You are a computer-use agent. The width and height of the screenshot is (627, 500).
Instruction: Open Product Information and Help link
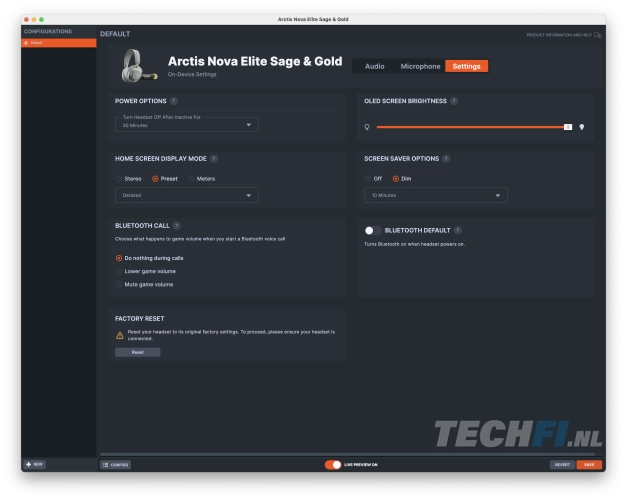tap(559, 35)
